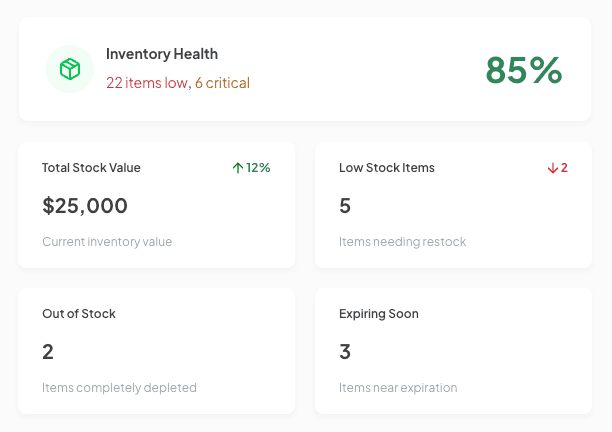Click the Expiring Soon count 3

pos(345,352)
